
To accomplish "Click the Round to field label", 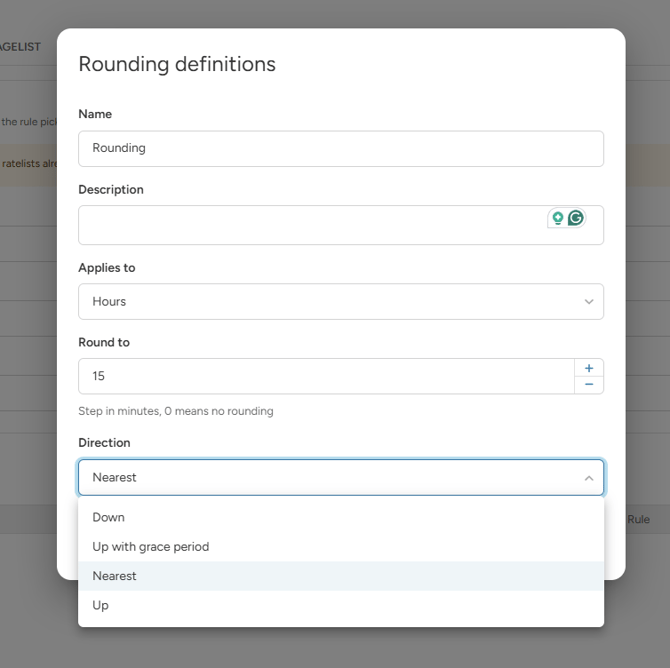I will coord(104,342).
